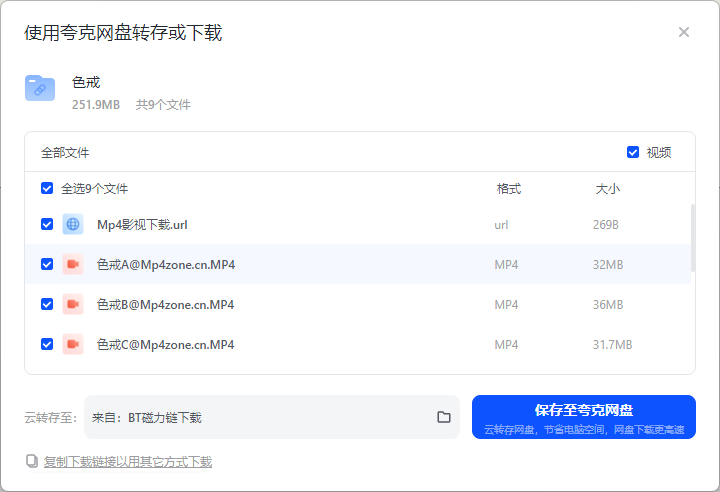
Task: Click the globe icon for Mp4影视下载.url
Action: (x=73, y=224)
